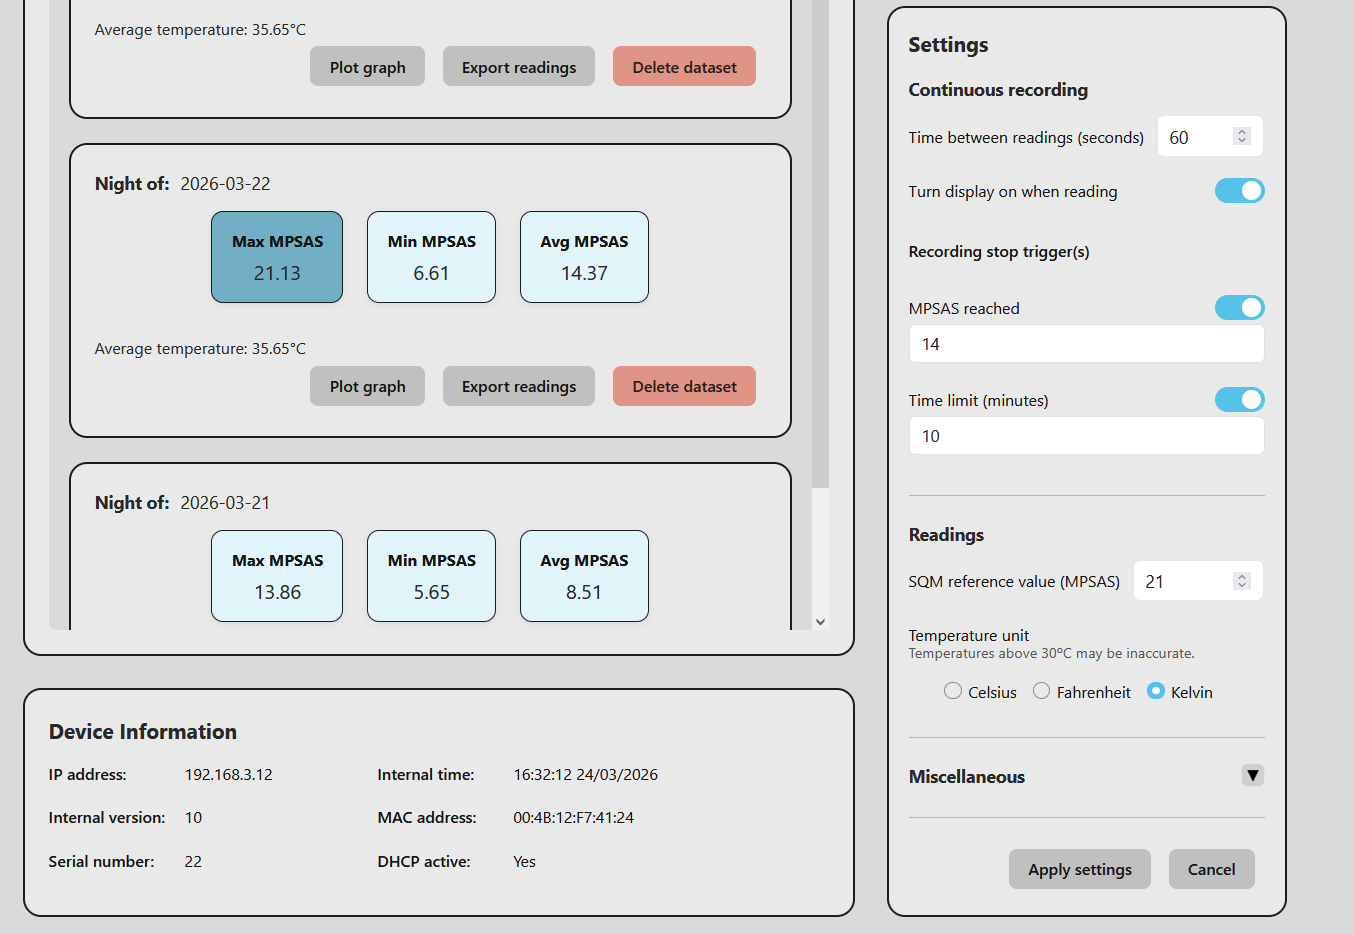1354x934 pixels.
Task: Select Celsius temperature unit
Action: coord(953,691)
